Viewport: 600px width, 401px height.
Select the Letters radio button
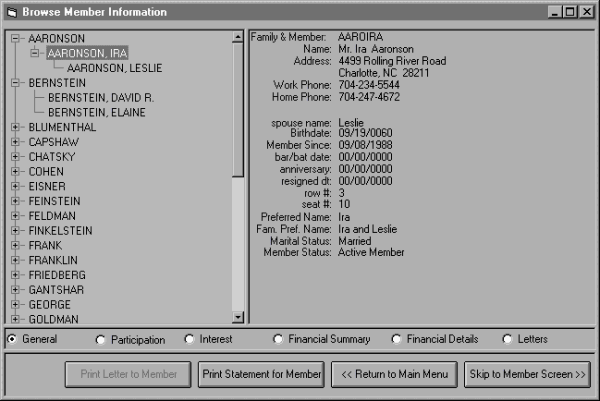coord(507,340)
